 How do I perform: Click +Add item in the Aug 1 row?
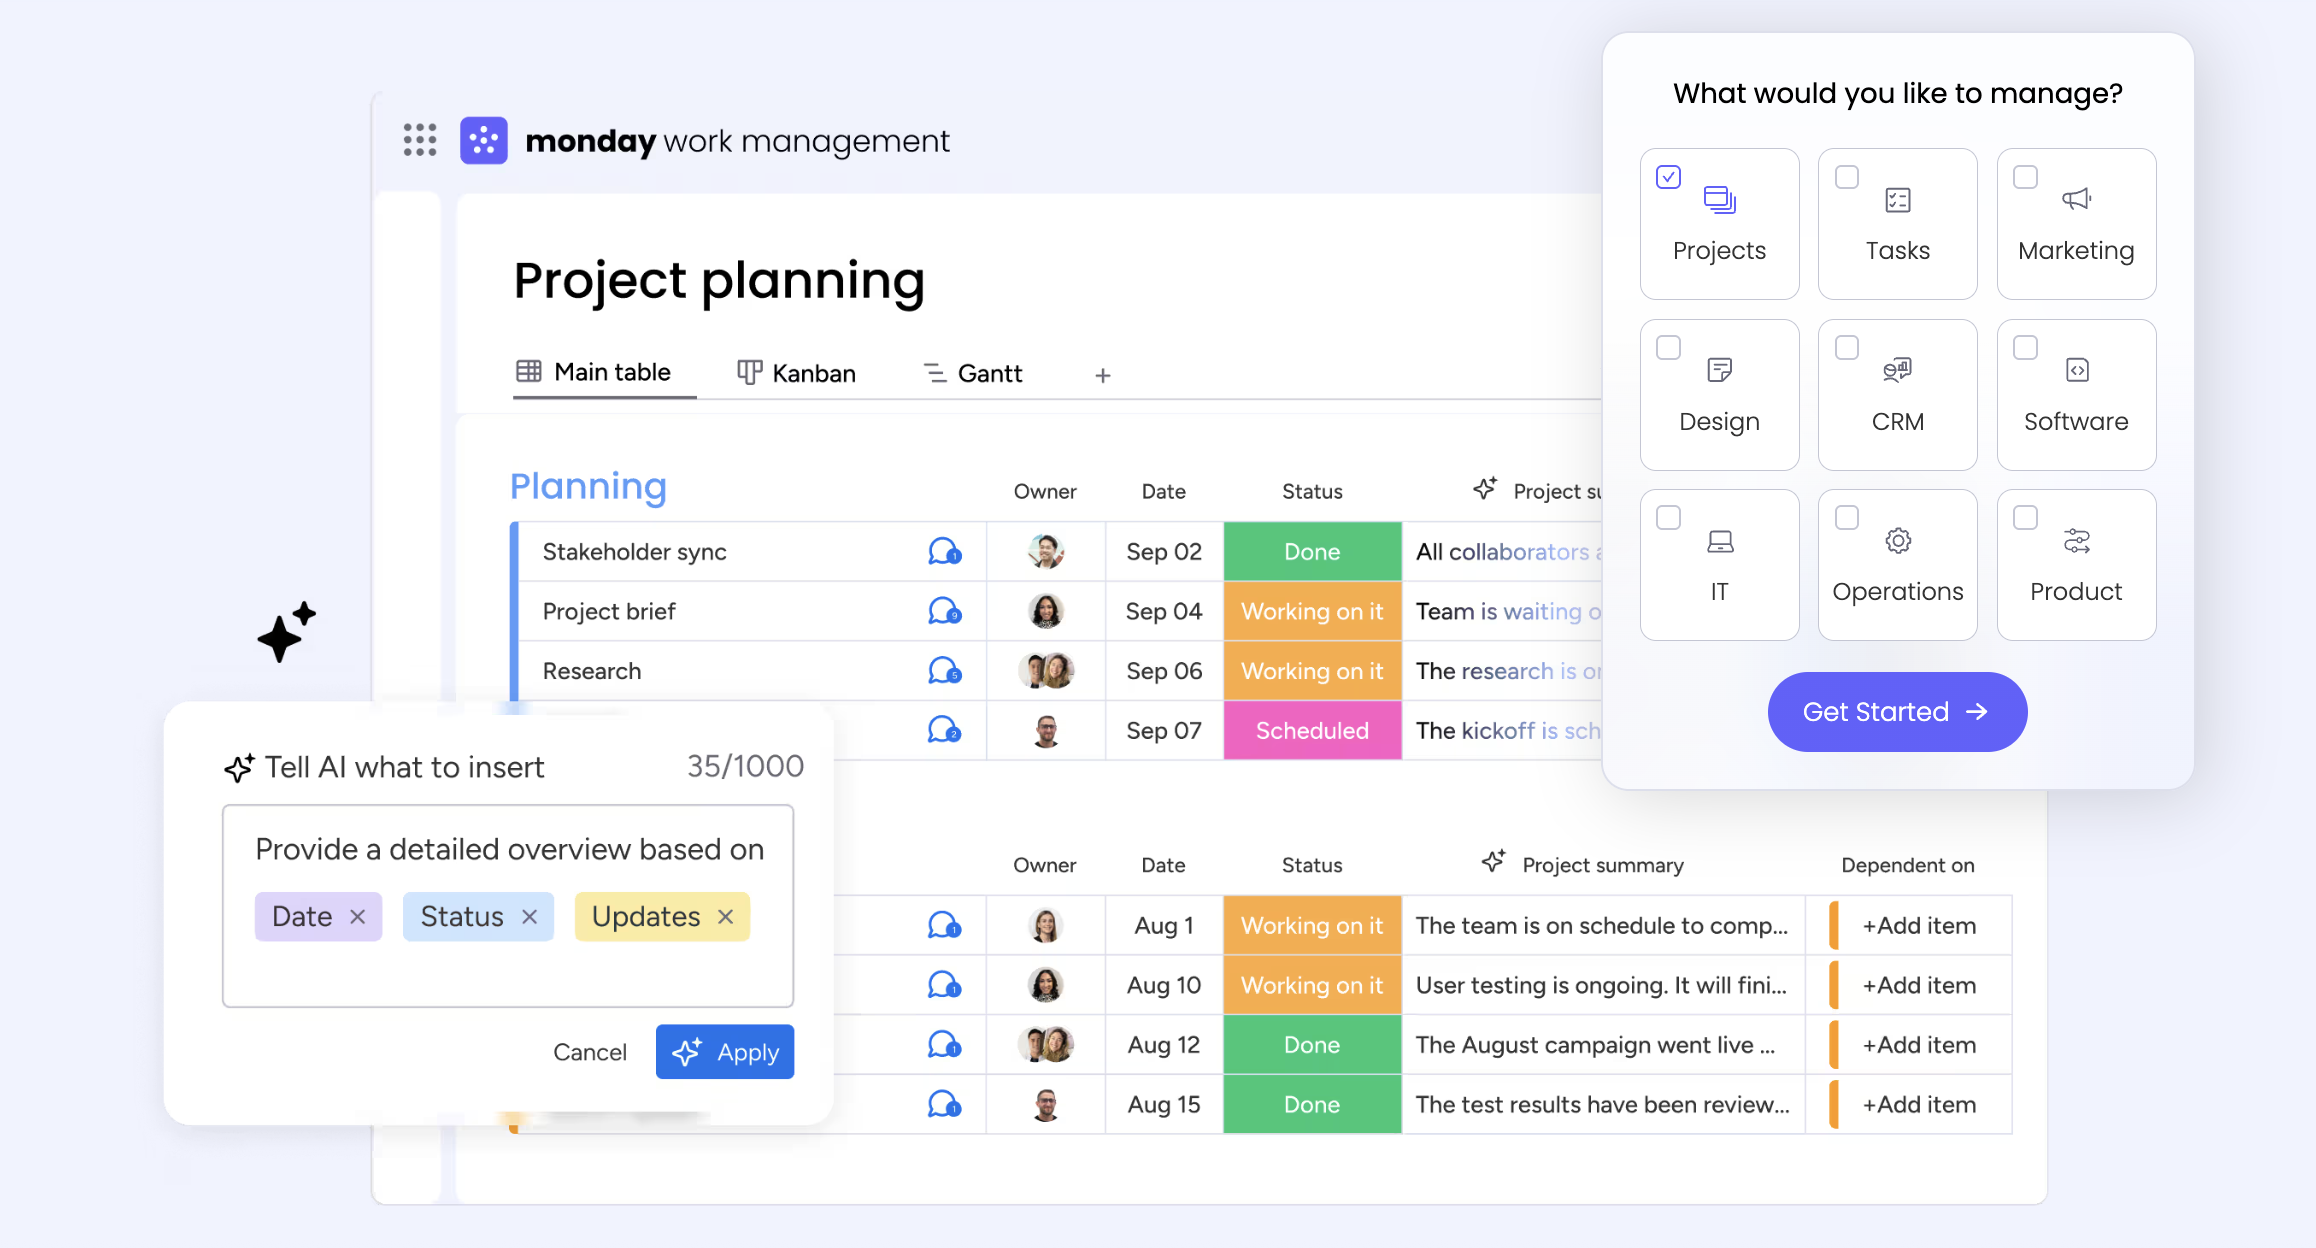pyautogui.click(x=1919, y=925)
